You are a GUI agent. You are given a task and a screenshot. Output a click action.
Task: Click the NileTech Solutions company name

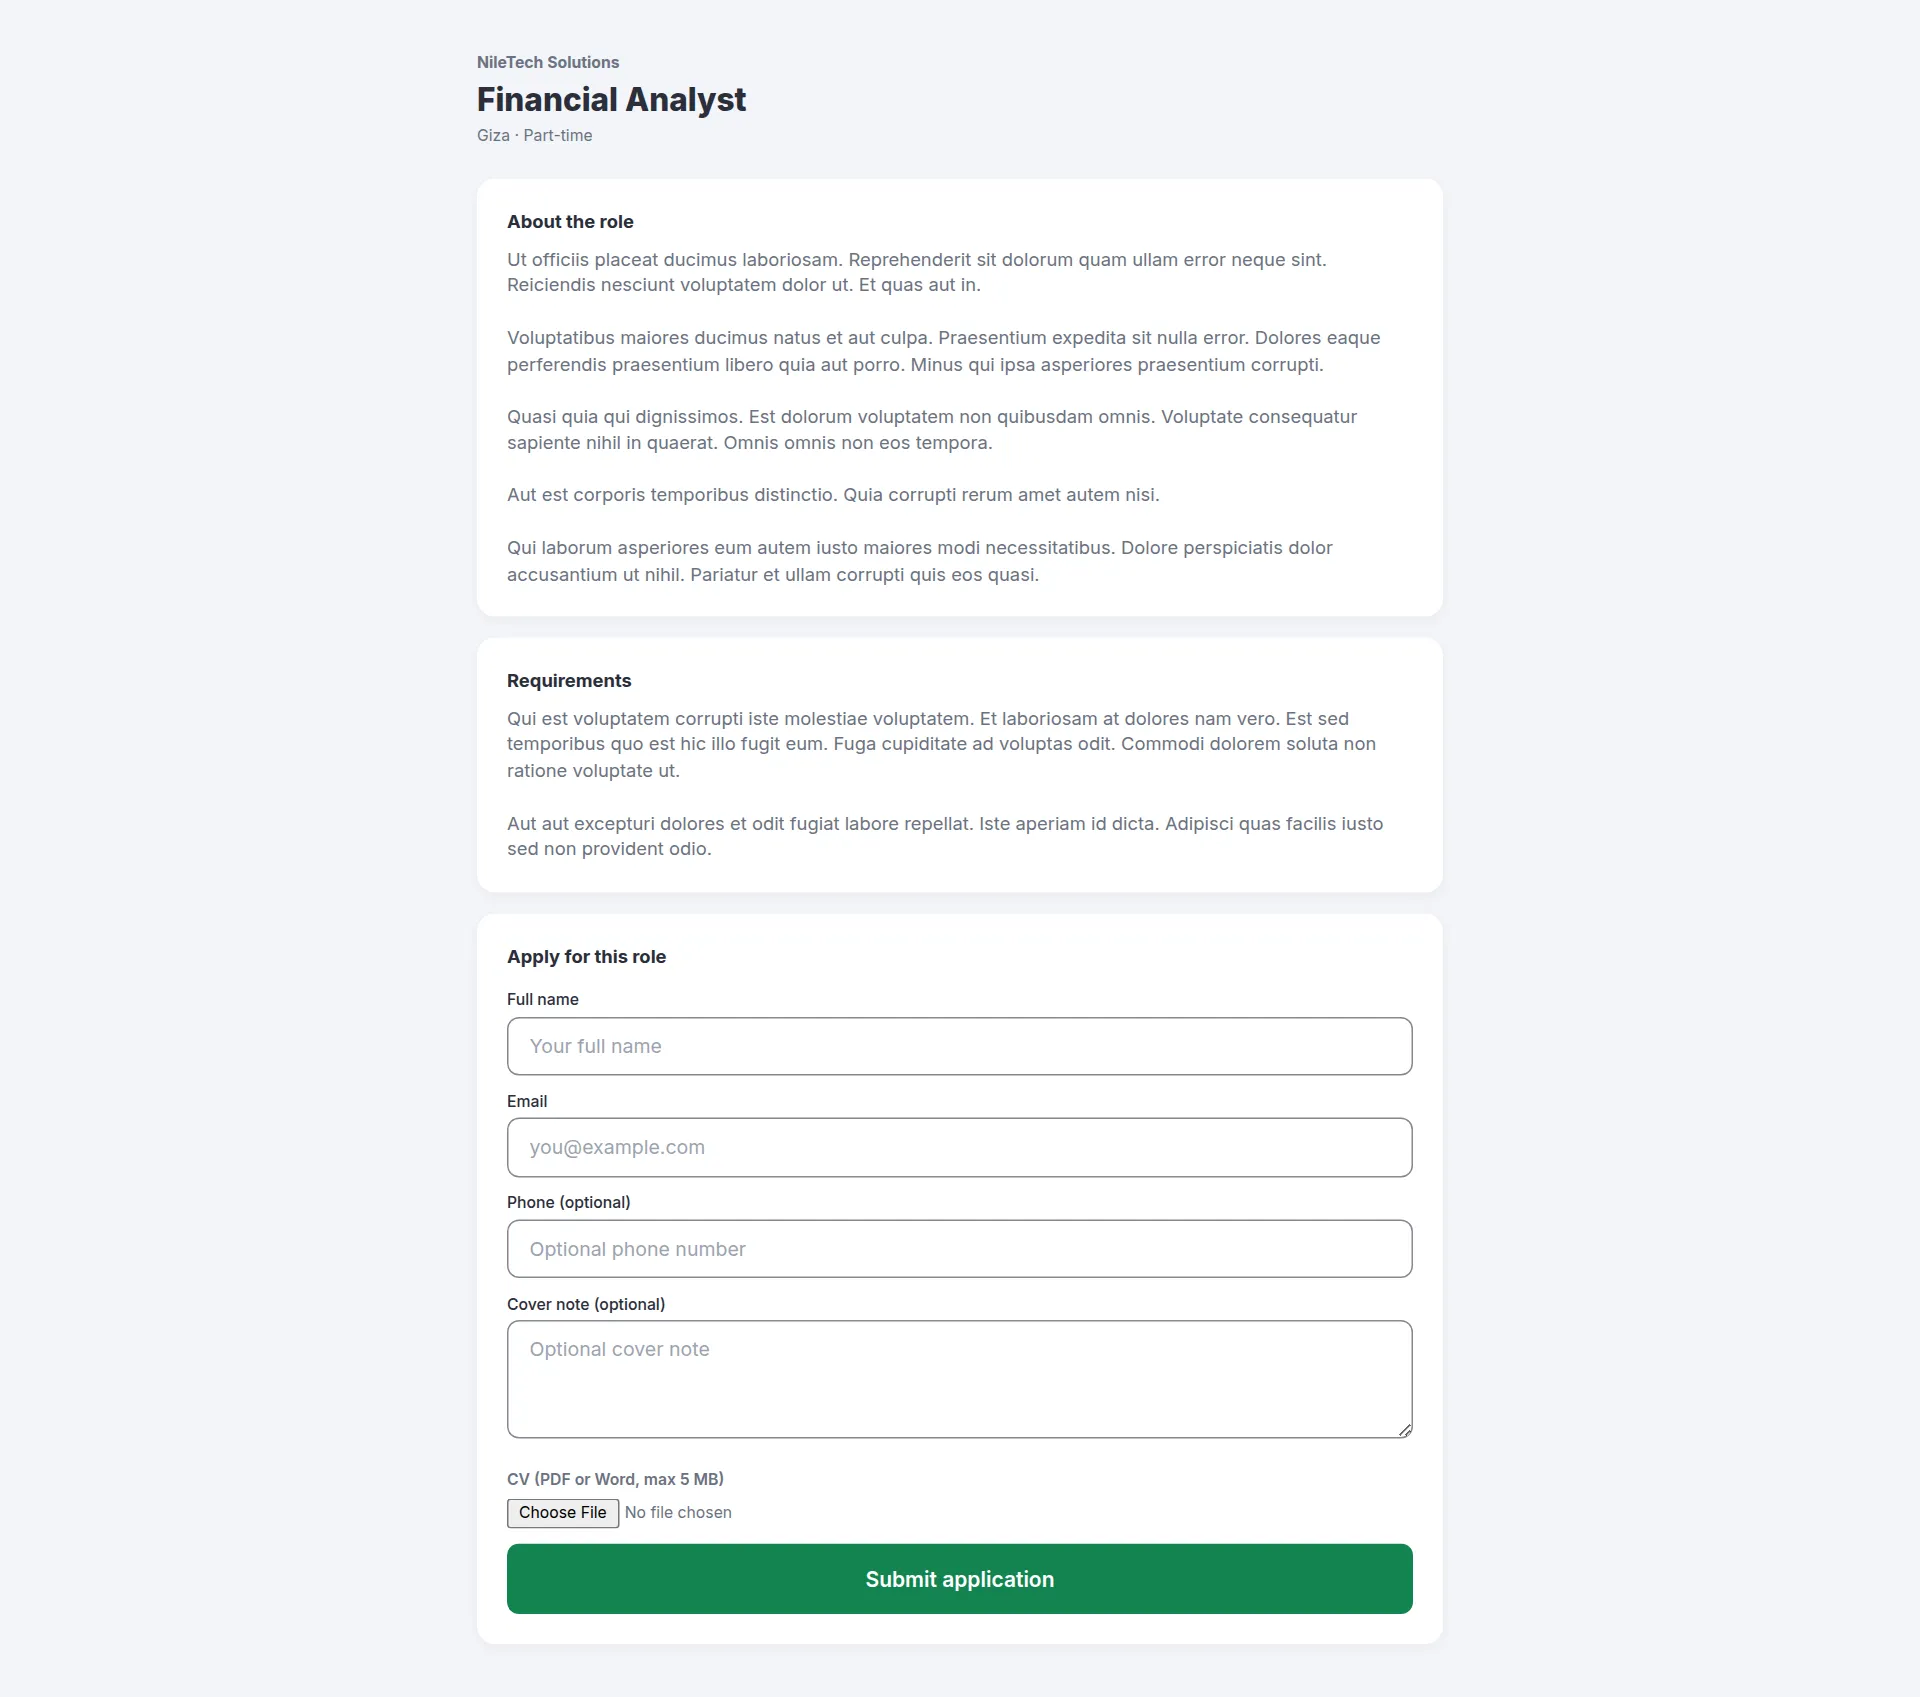(x=548, y=62)
